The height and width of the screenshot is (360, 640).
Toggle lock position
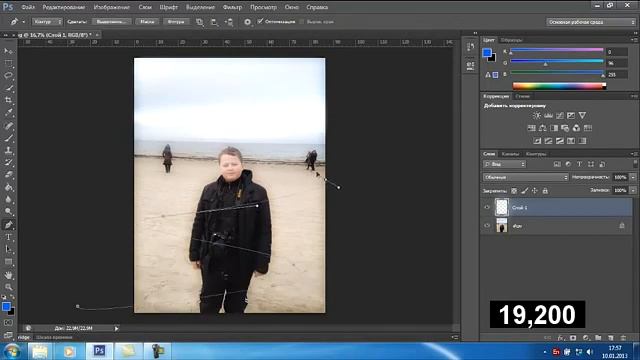tap(535, 191)
